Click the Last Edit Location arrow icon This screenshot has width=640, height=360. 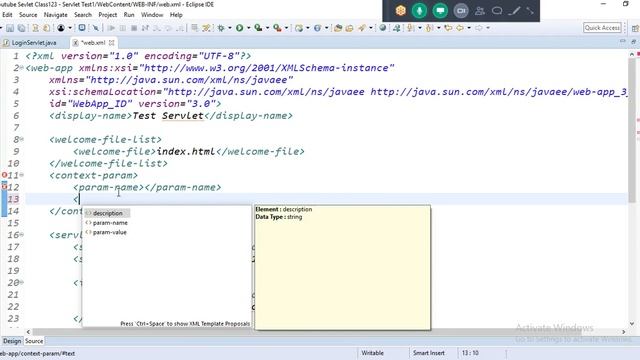click(x=448, y=28)
